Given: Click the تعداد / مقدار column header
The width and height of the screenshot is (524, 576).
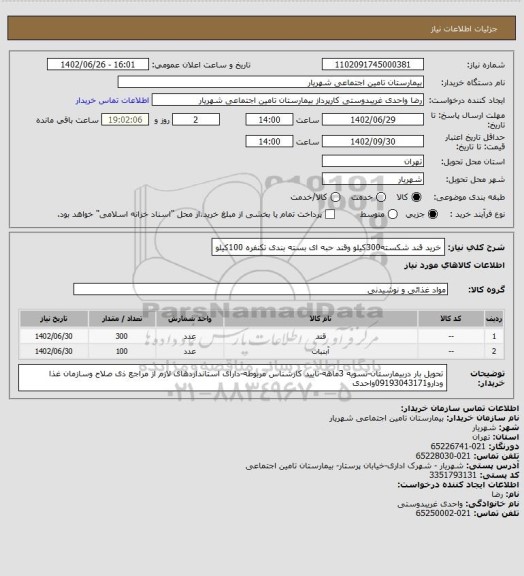Looking at the screenshot, I should click(122, 319).
